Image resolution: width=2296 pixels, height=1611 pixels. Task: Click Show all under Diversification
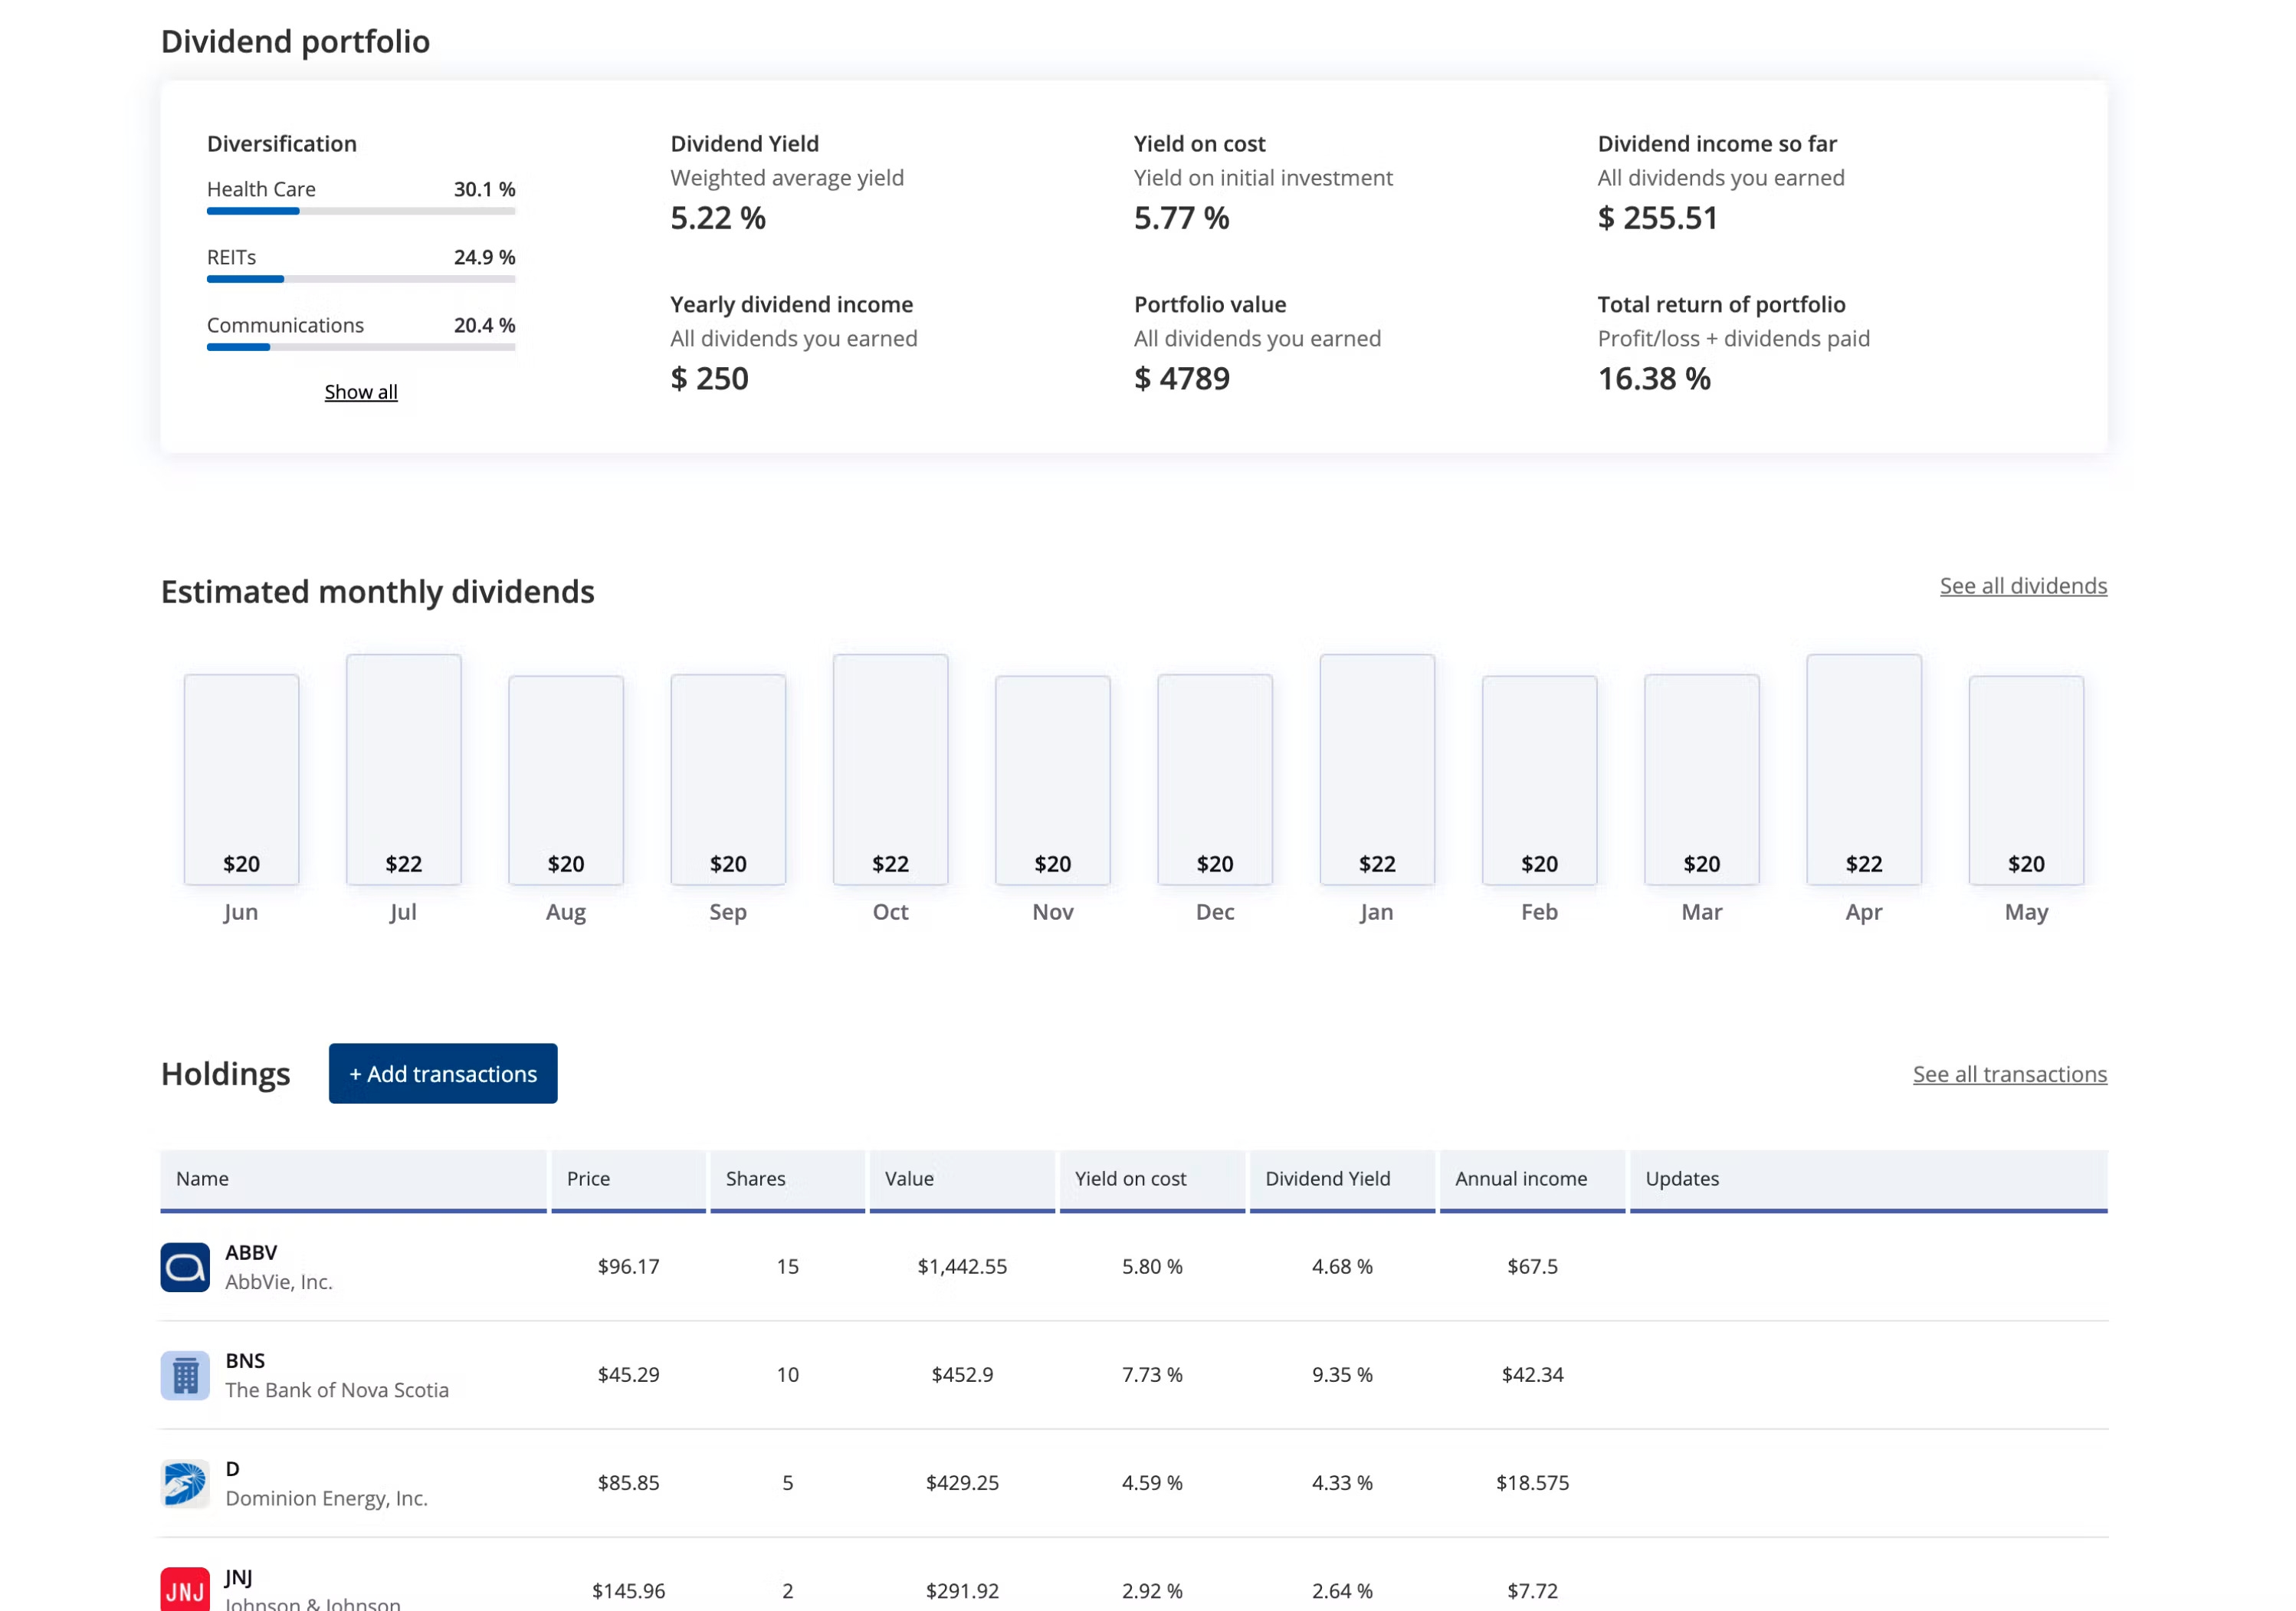(x=361, y=392)
